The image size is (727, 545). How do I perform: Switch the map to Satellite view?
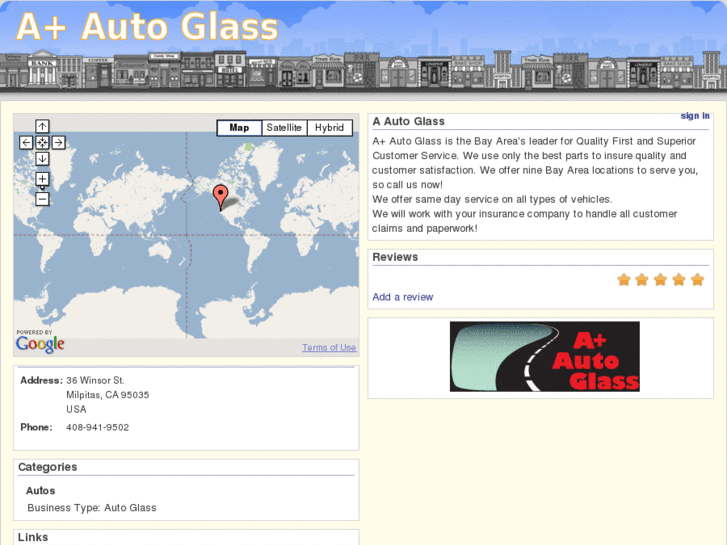(284, 128)
